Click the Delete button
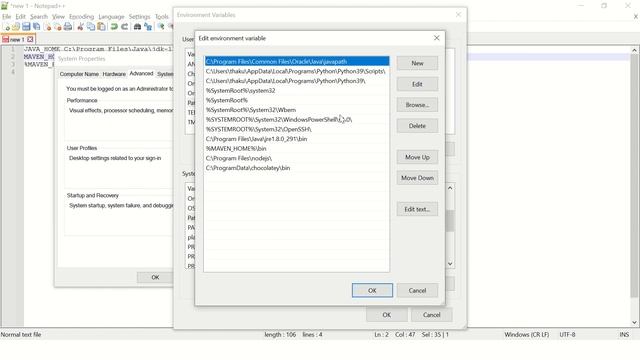Image resolution: width=640 pixels, height=360 pixels. point(417,126)
